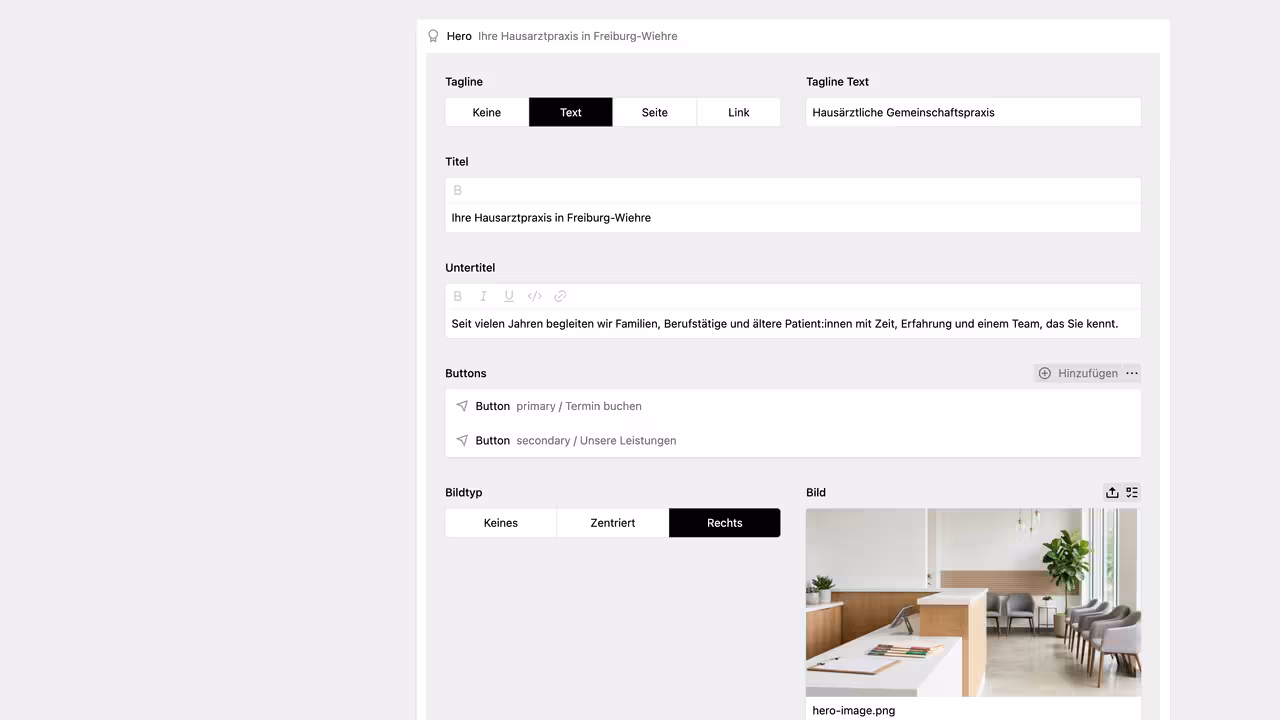Select Text tagline option
Viewport: 1280px width, 720px height.
coord(571,112)
